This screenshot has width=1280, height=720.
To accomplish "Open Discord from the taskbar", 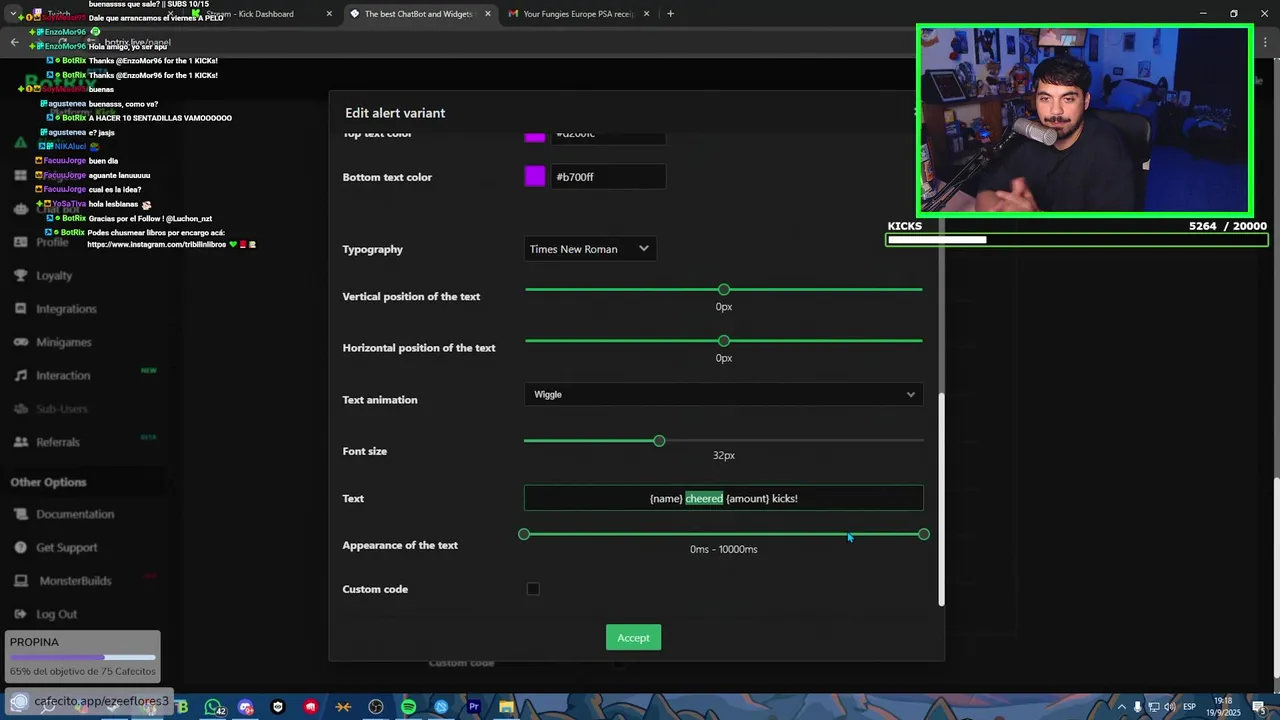I will coord(246,707).
